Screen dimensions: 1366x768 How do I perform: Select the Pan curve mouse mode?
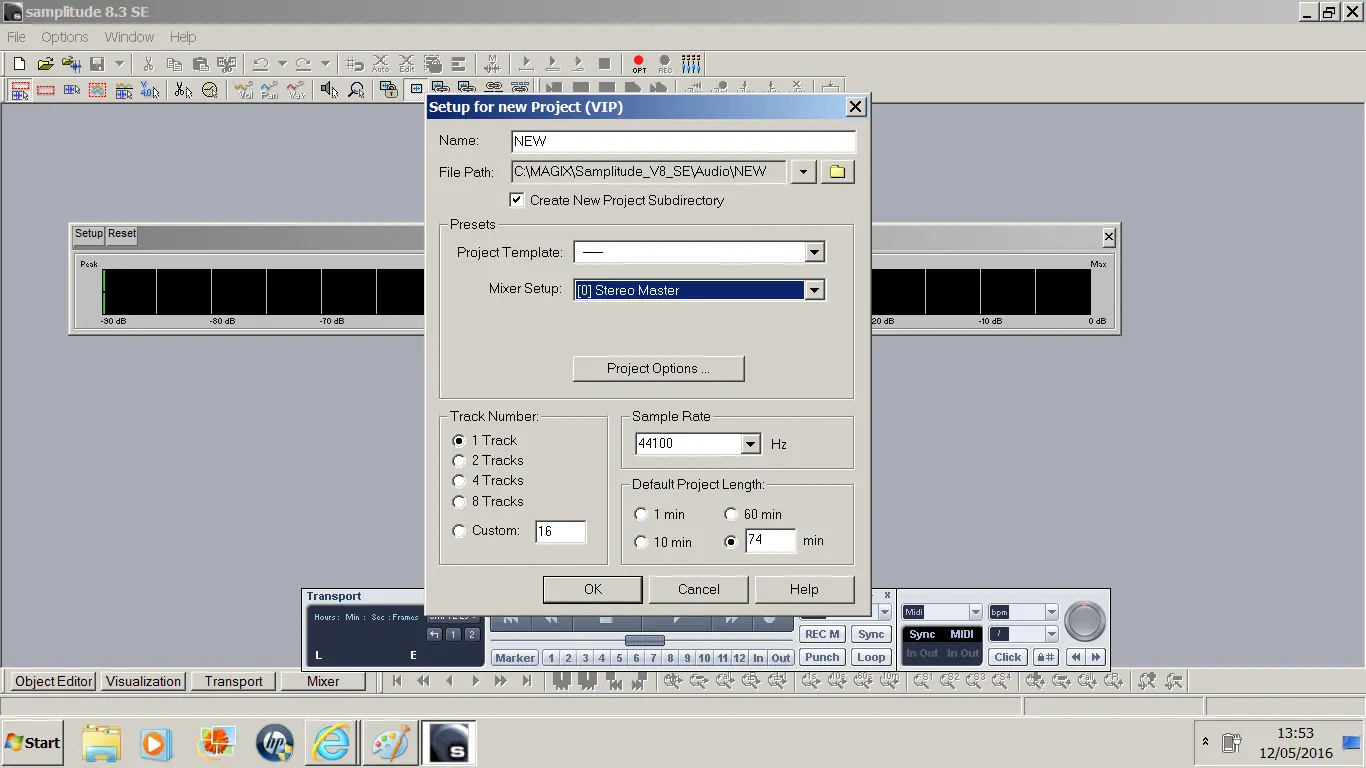pos(270,90)
